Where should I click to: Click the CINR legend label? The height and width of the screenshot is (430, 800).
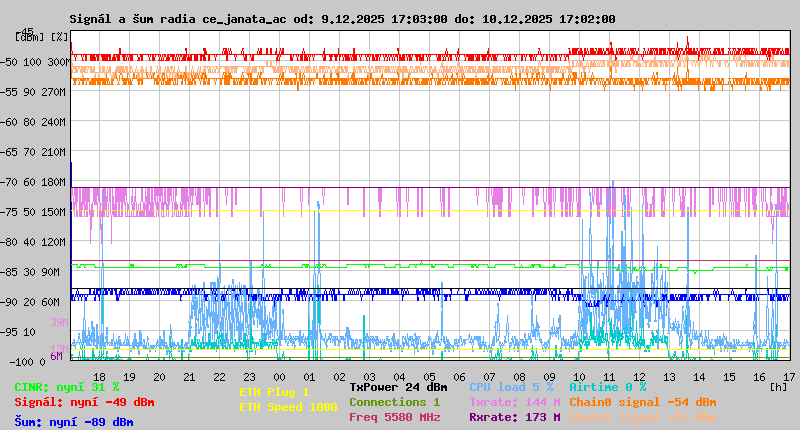(x=67, y=387)
